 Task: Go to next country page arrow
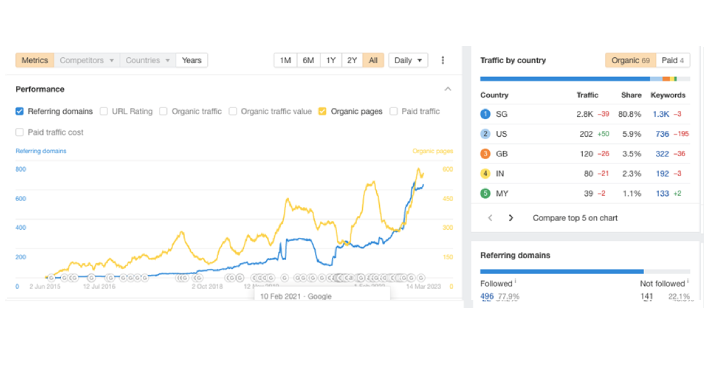coord(511,218)
